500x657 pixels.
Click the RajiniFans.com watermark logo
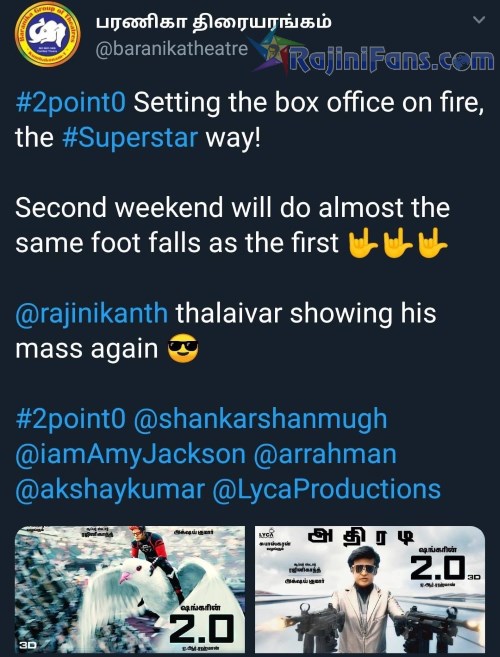point(392,61)
